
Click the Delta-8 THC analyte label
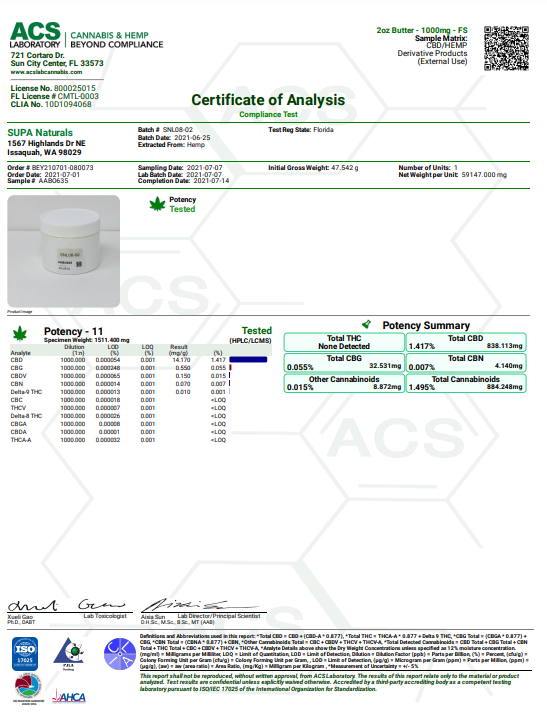(26, 416)
